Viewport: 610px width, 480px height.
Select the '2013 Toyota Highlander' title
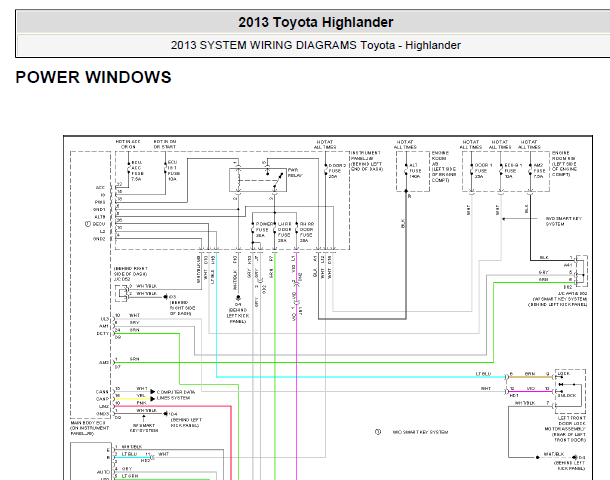tap(316, 23)
